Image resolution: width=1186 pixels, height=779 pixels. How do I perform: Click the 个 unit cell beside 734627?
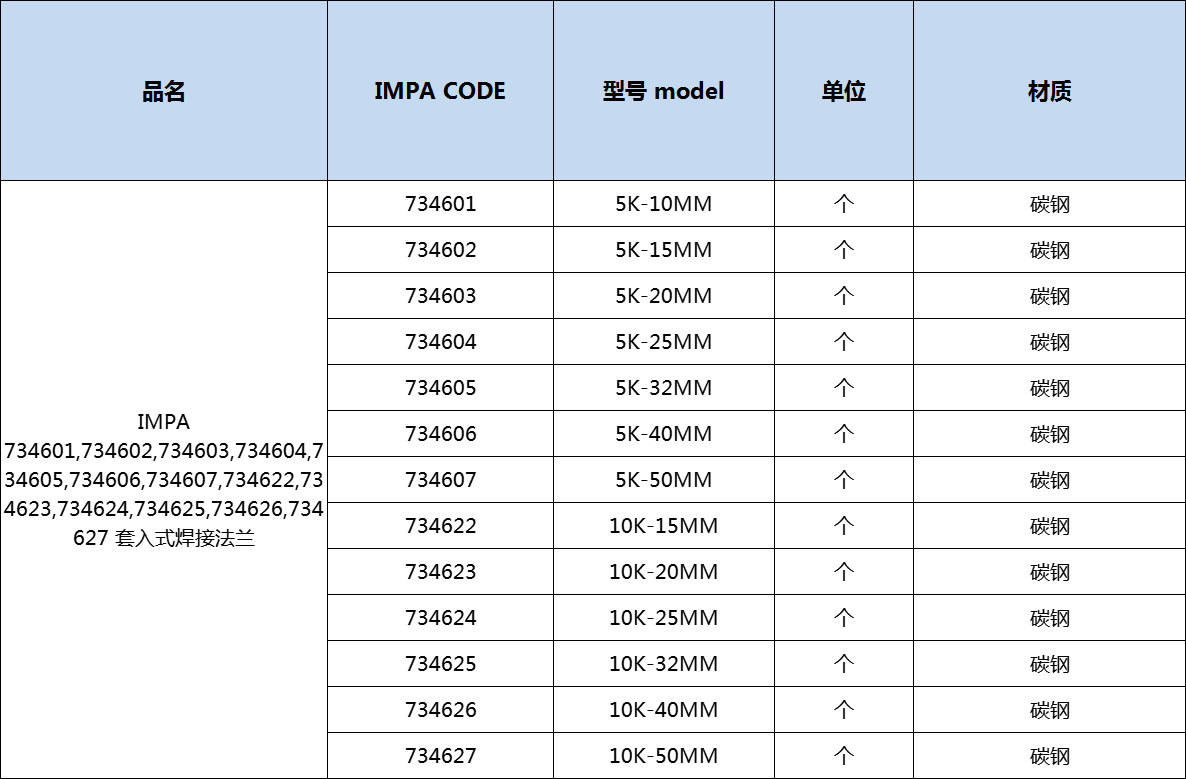pos(842,755)
